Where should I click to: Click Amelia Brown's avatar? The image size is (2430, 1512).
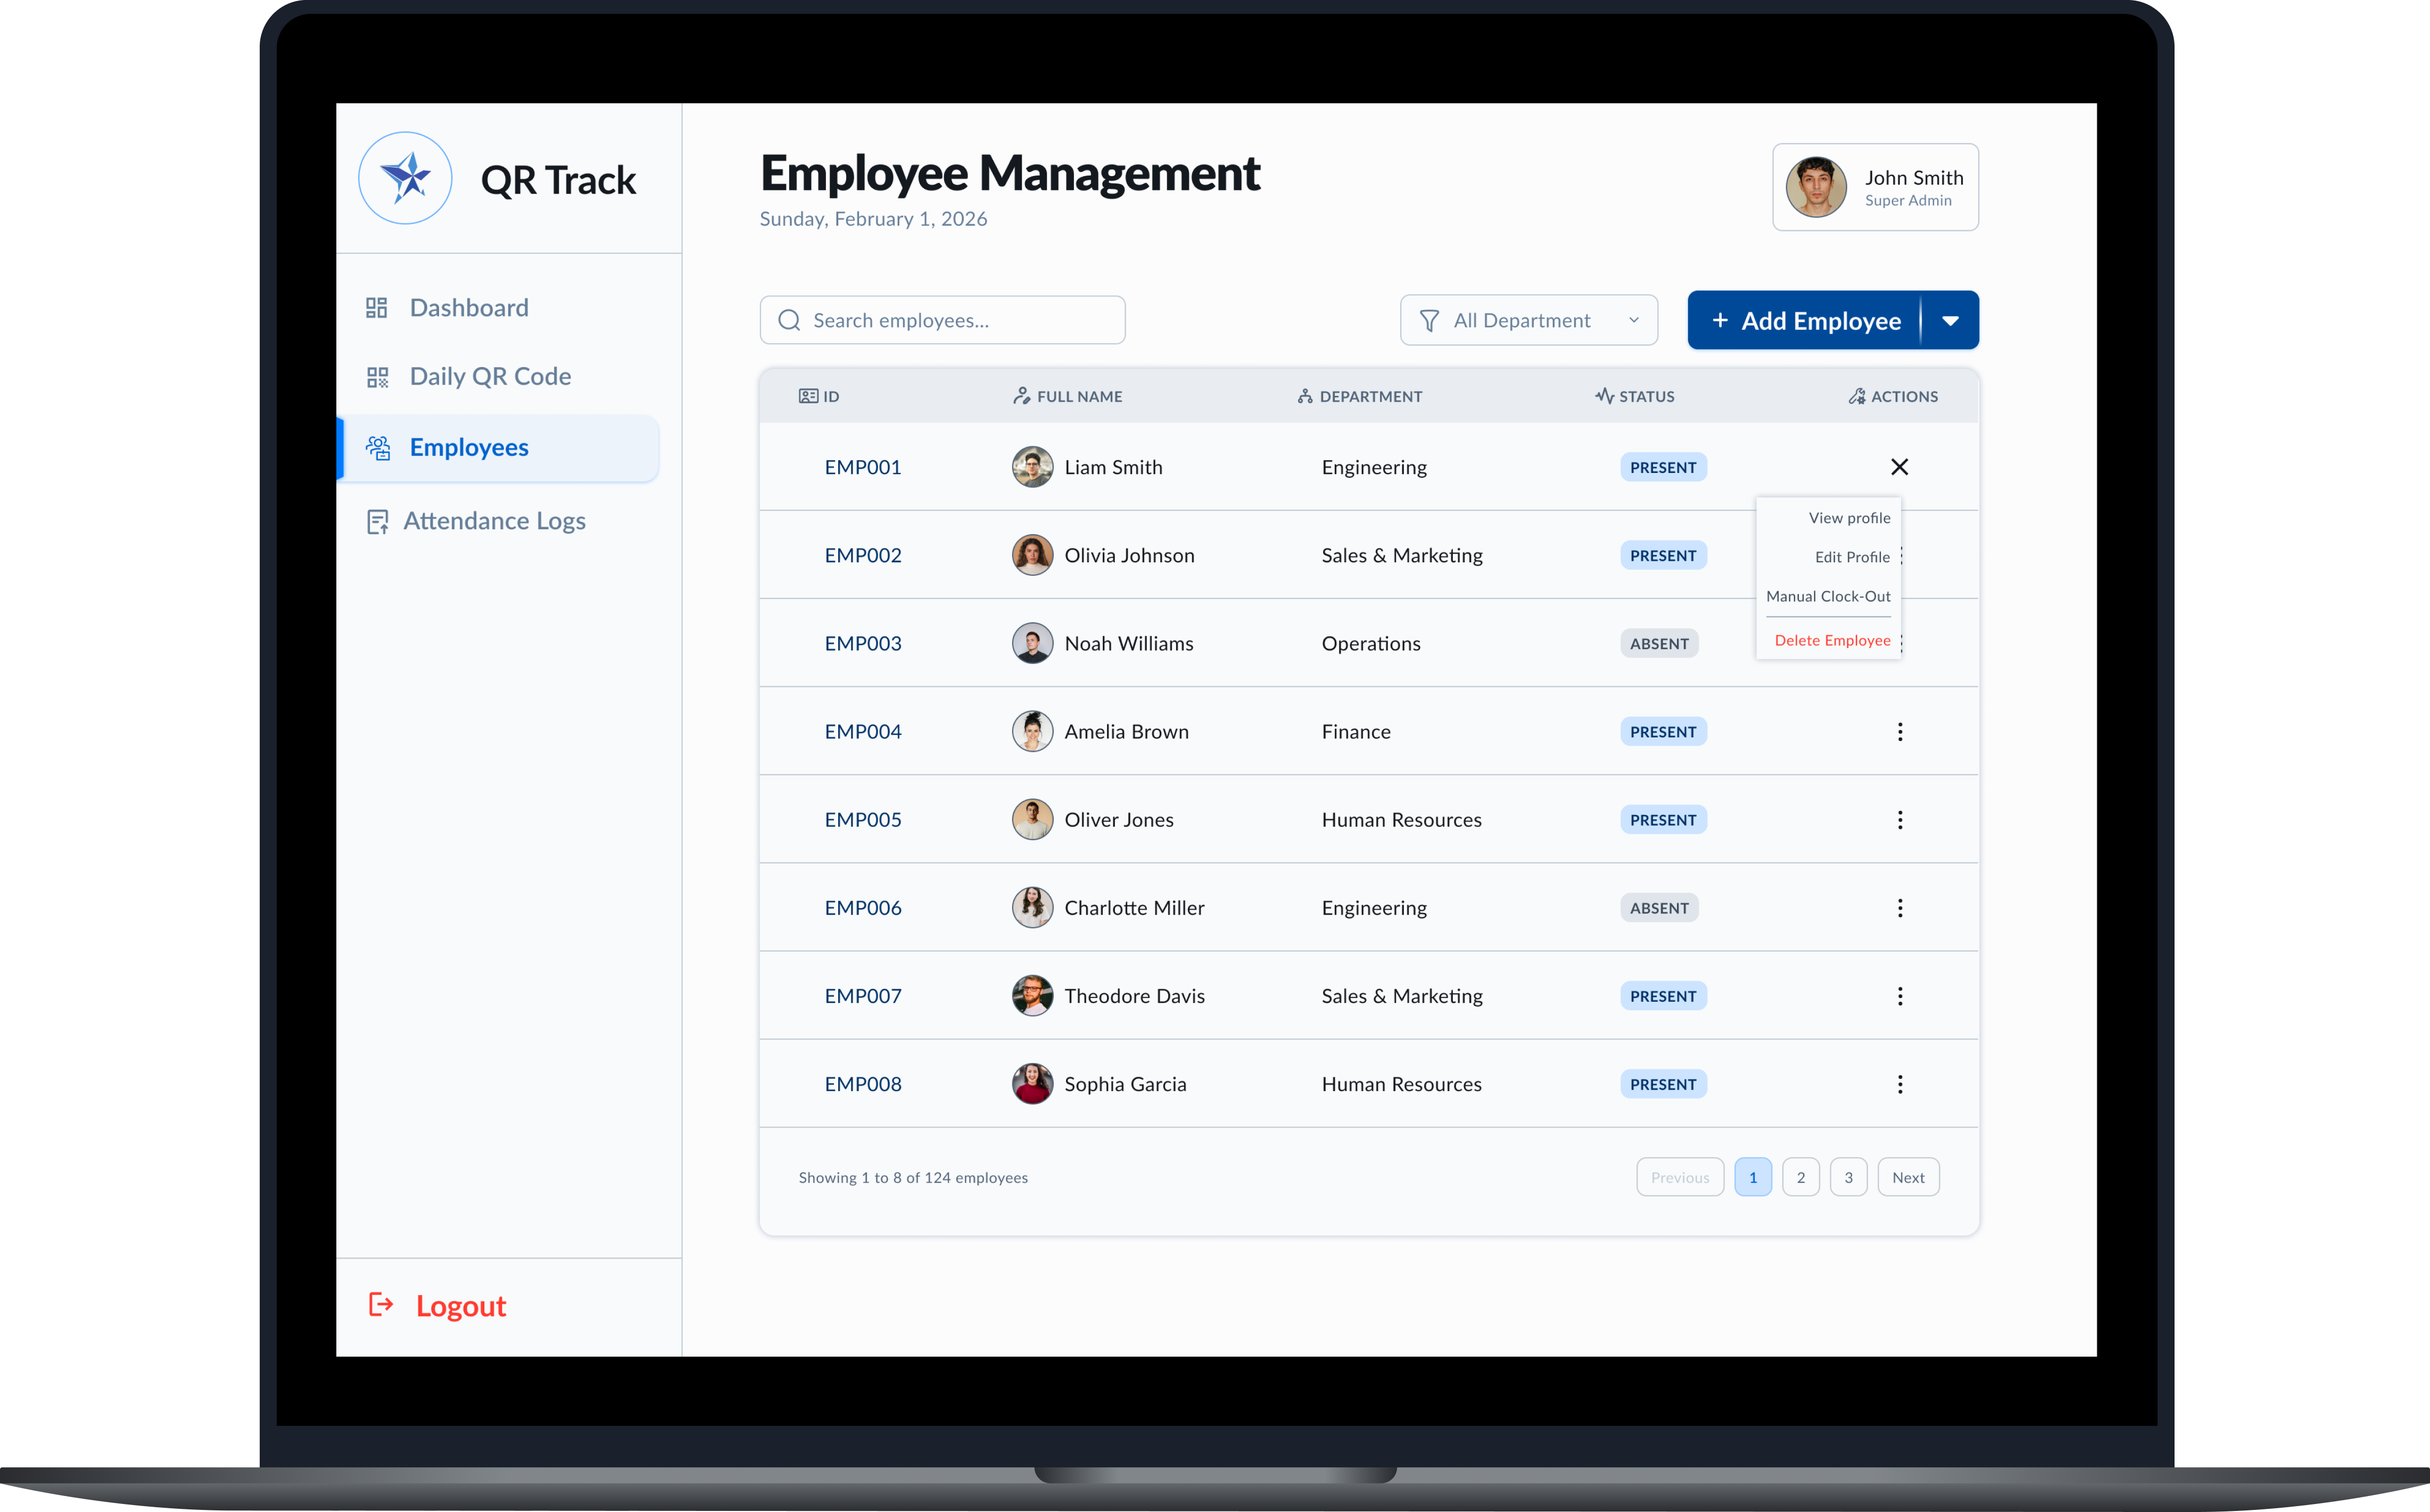[1032, 731]
